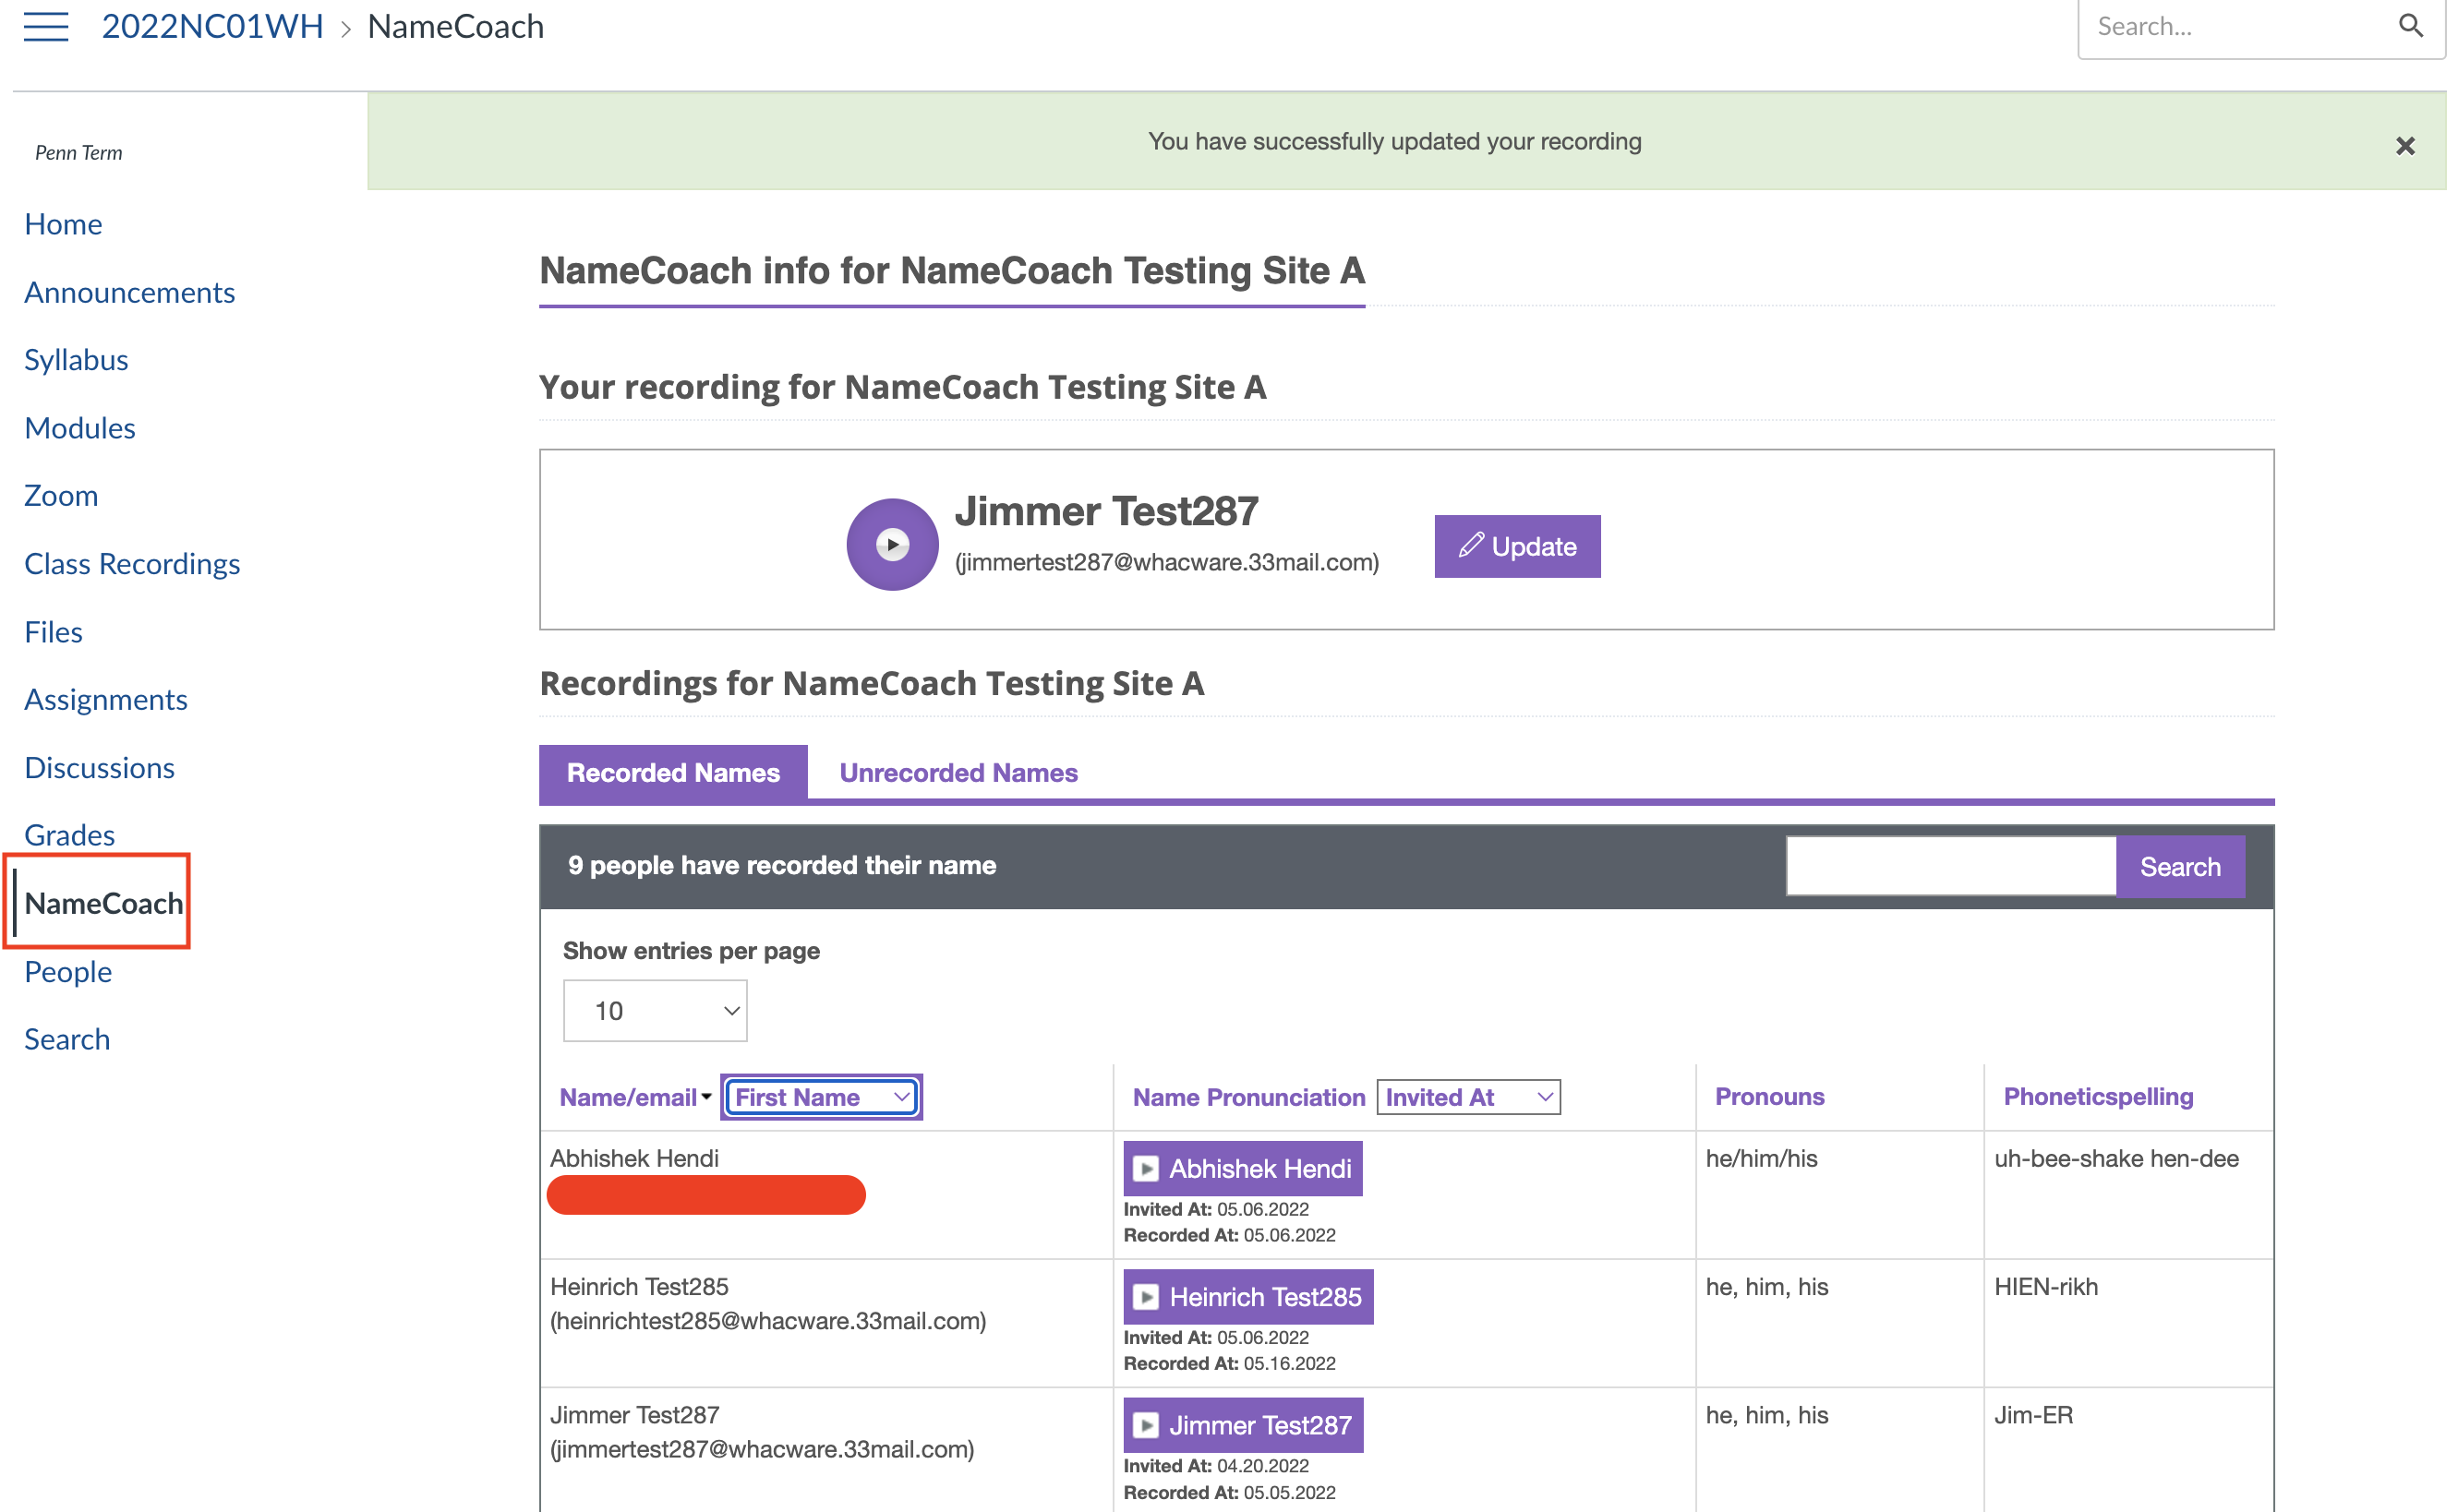Expand the First Name sort dropdown
This screenshot has width=2458, height=1512.
click(821, 1097)
